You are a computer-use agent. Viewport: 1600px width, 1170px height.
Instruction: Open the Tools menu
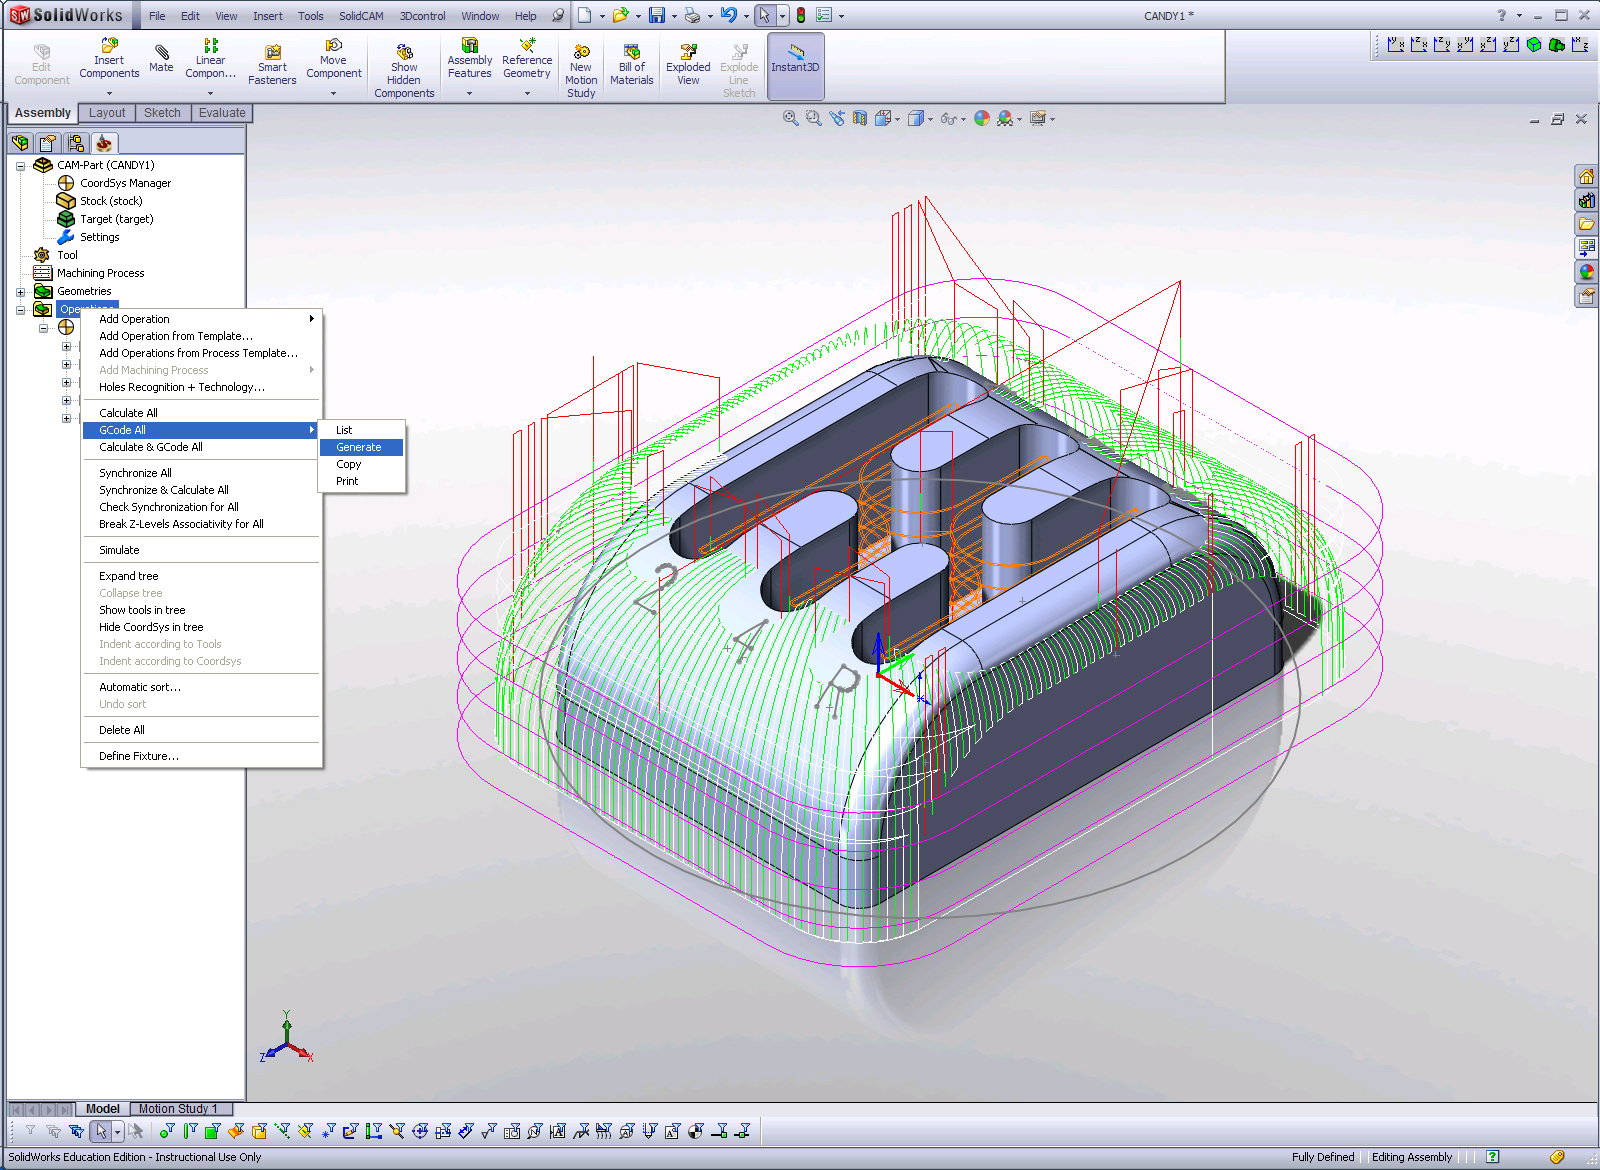point(311,16)
